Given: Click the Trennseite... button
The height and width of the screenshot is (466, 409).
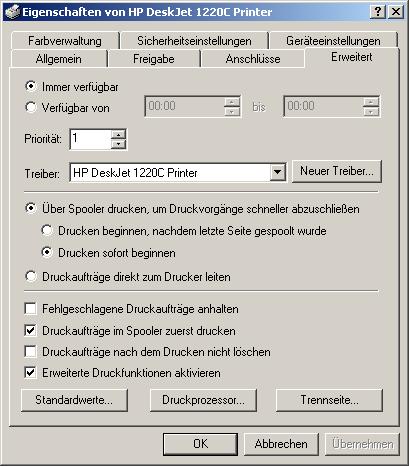Looking at the screenshot, I should (329, 400).
